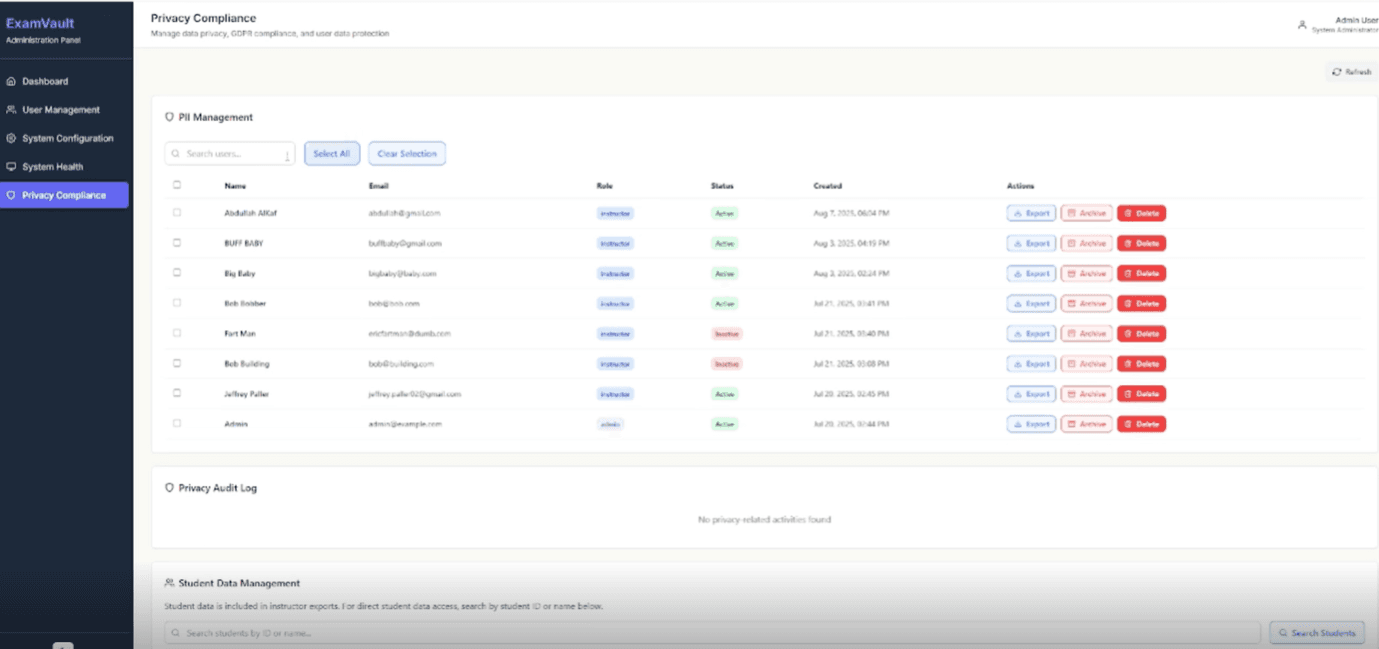Export data for Bob Bobber
The width and height of the screenshot is (1379, 649).
coord(1031,304)
